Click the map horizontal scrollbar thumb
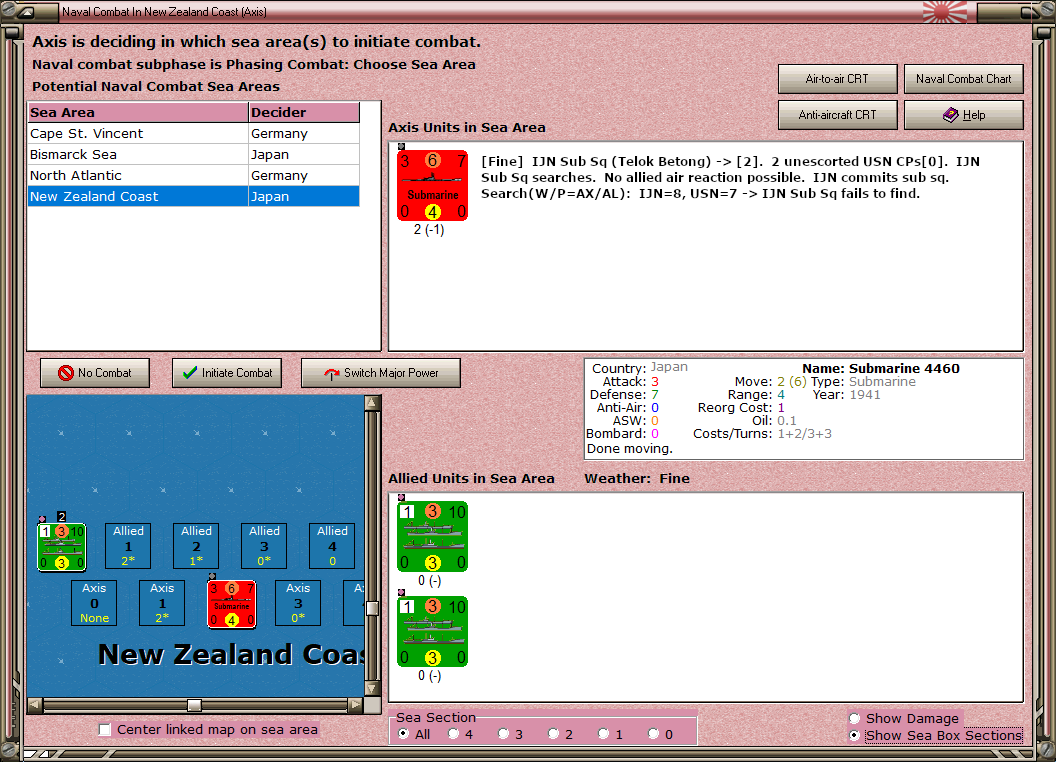The image size is (1056, 762). [194, 705]
